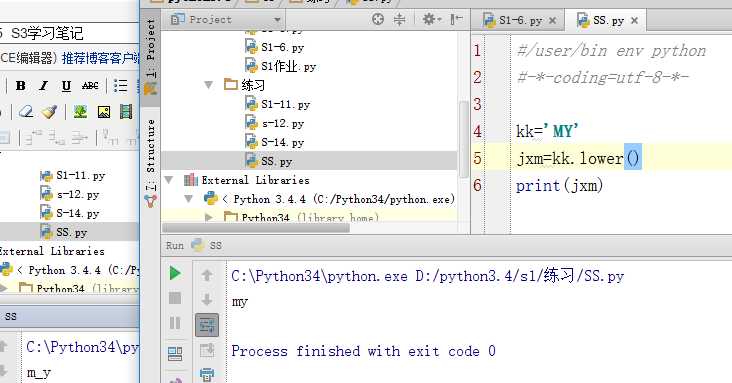Collapse the 练习 folder
732x383 pixels.
(208, 85)
